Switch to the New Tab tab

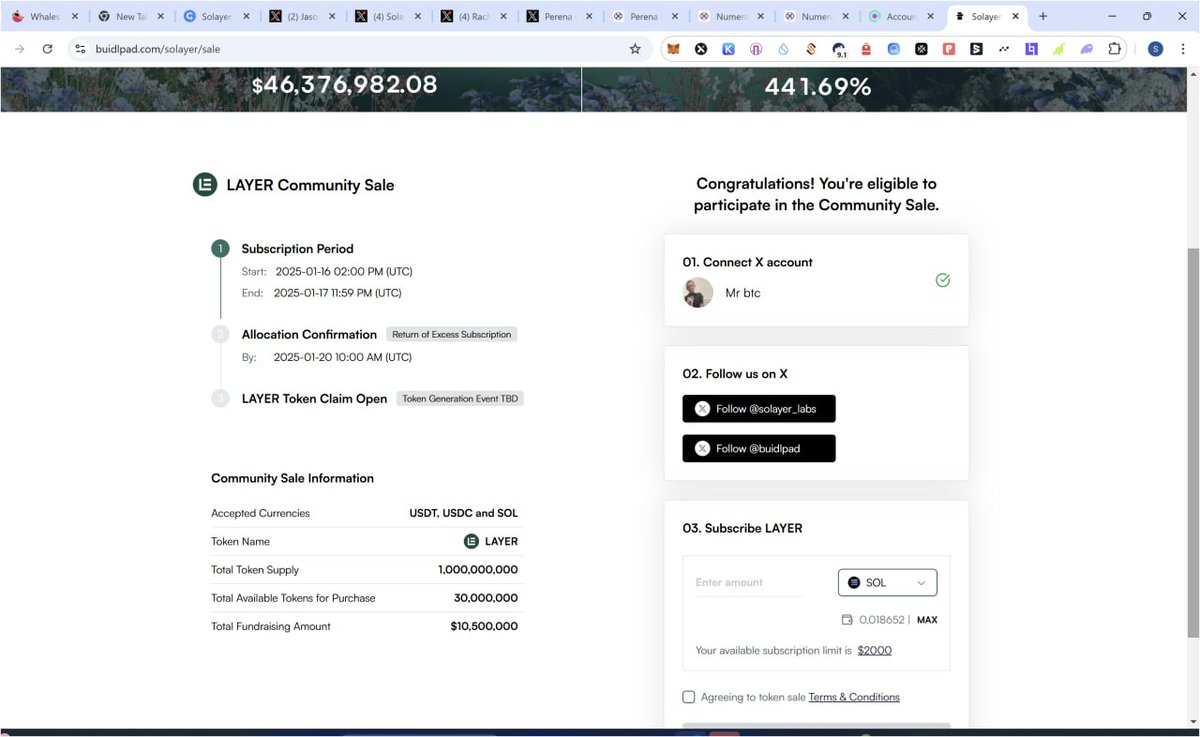129,17
